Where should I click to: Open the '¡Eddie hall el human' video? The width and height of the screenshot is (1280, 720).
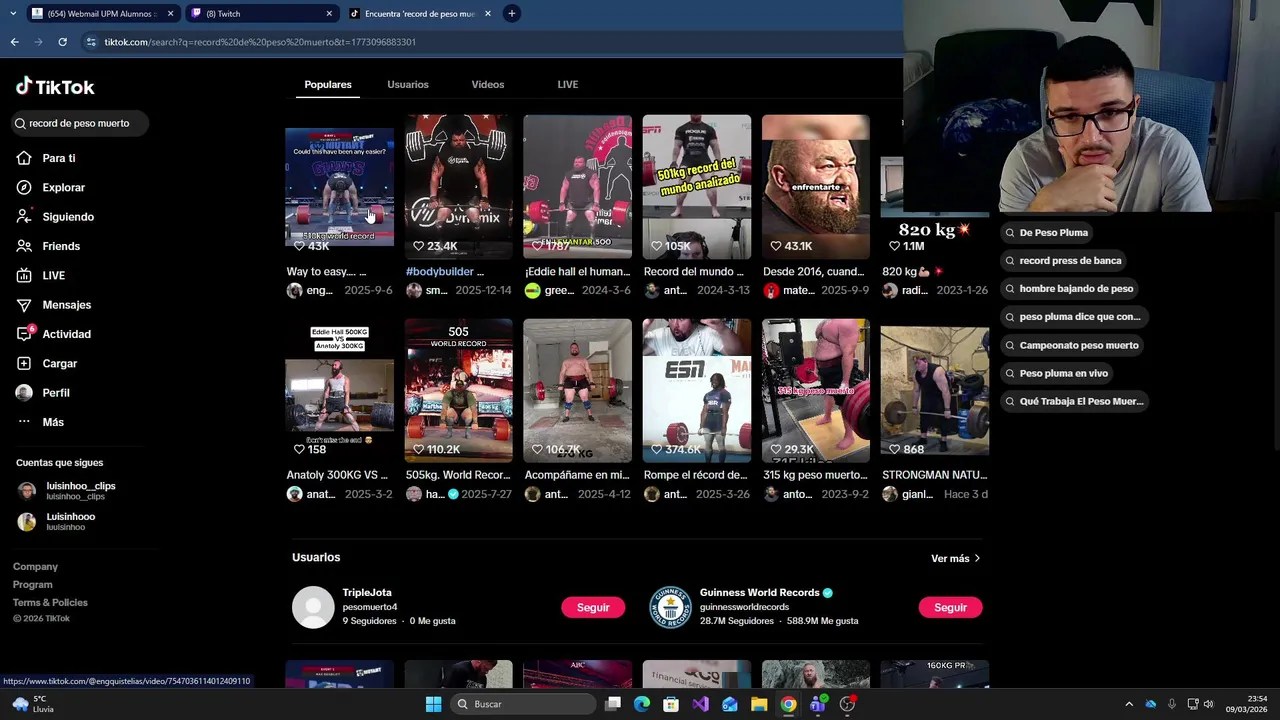[x=577, y=187]
